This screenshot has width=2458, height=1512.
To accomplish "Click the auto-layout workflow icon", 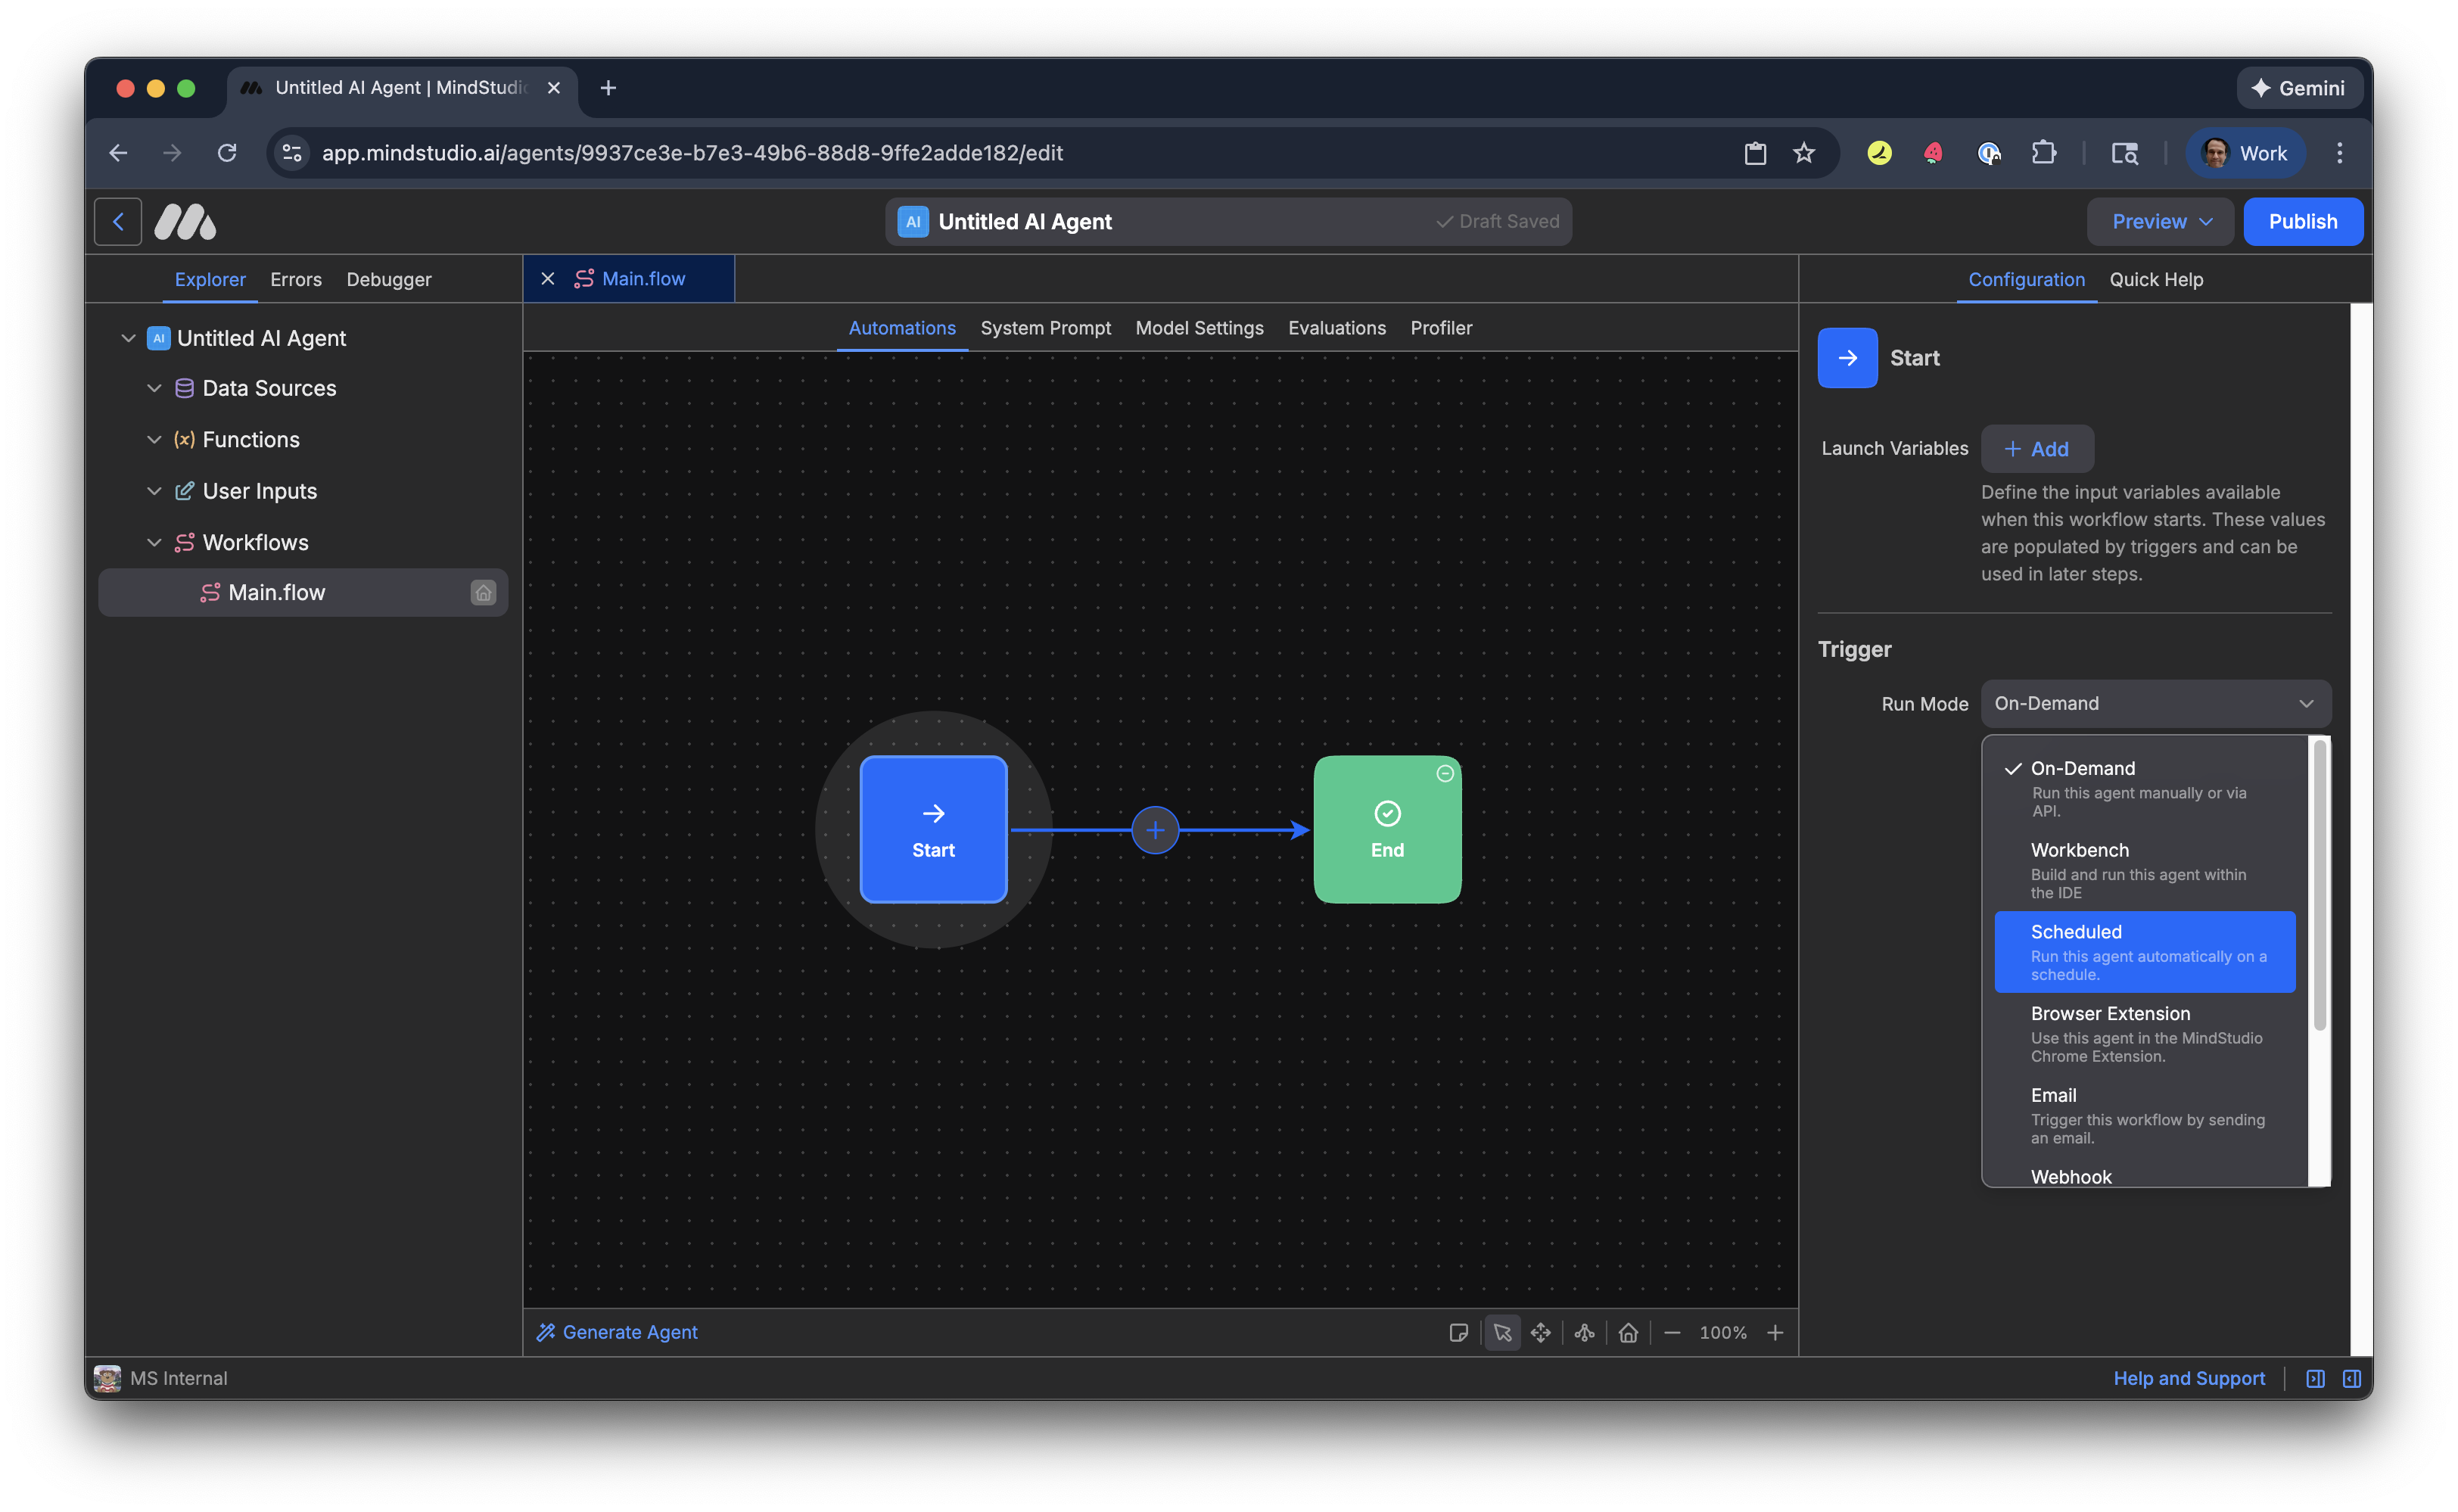I will [x=1584, y=1332].
